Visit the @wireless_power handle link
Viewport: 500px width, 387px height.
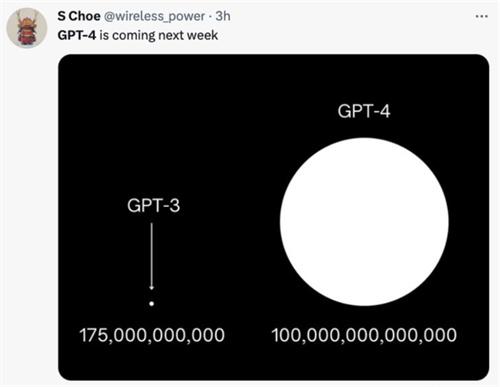tap(155, 16)
